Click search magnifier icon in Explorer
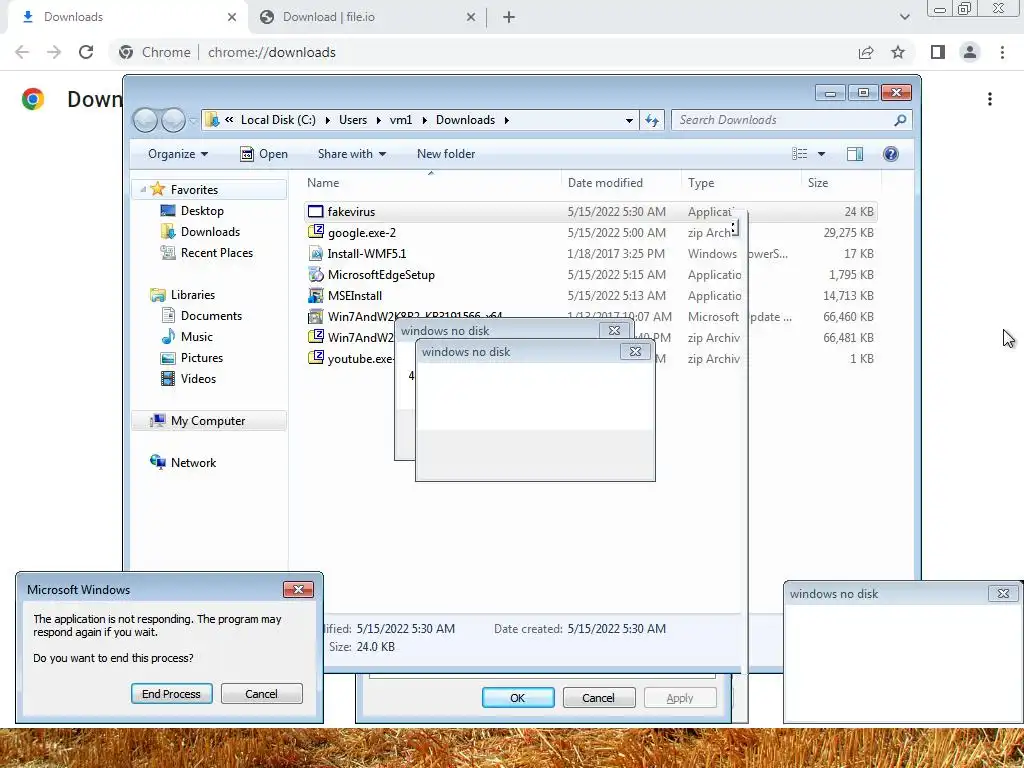 (x=900, y=120)
